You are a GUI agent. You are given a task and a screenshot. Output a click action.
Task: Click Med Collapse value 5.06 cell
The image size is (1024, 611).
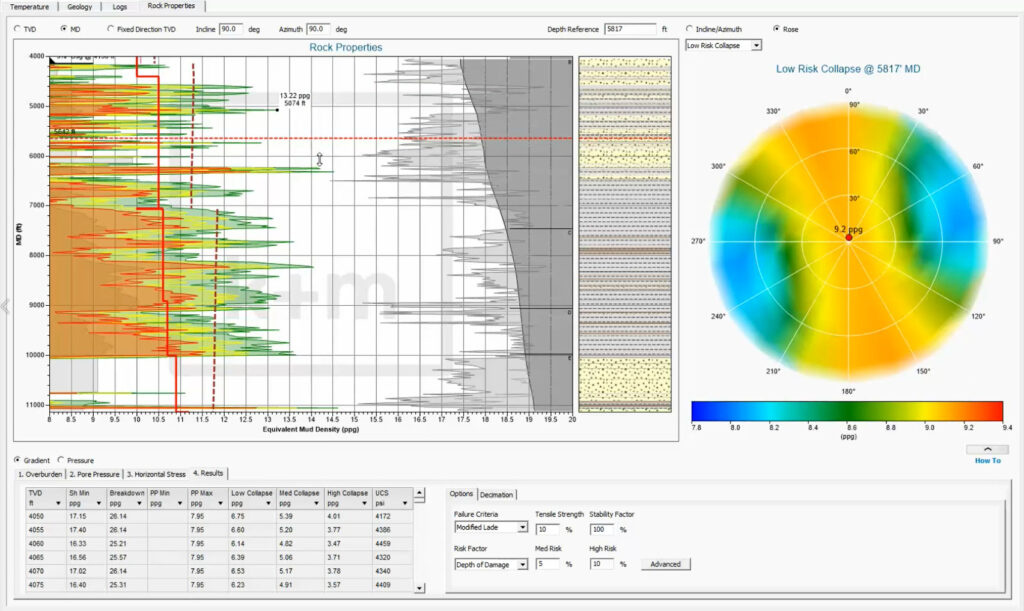point(300,557)
